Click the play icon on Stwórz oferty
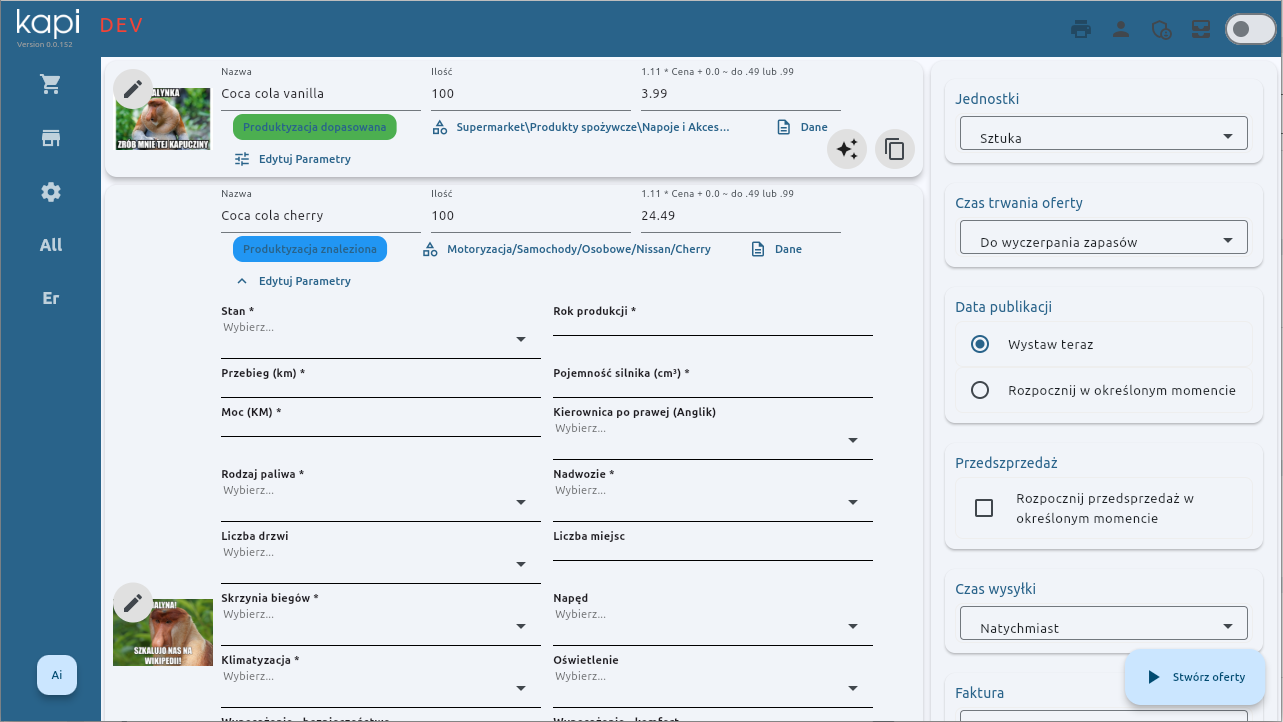 (x=1154, y=677)
